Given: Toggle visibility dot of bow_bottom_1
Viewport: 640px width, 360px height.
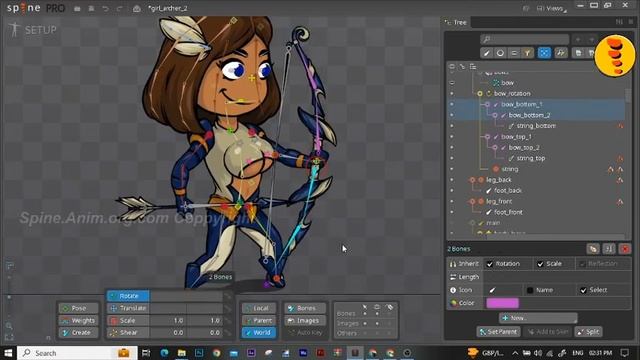Looking at the screenshot, I should point(452,104).
